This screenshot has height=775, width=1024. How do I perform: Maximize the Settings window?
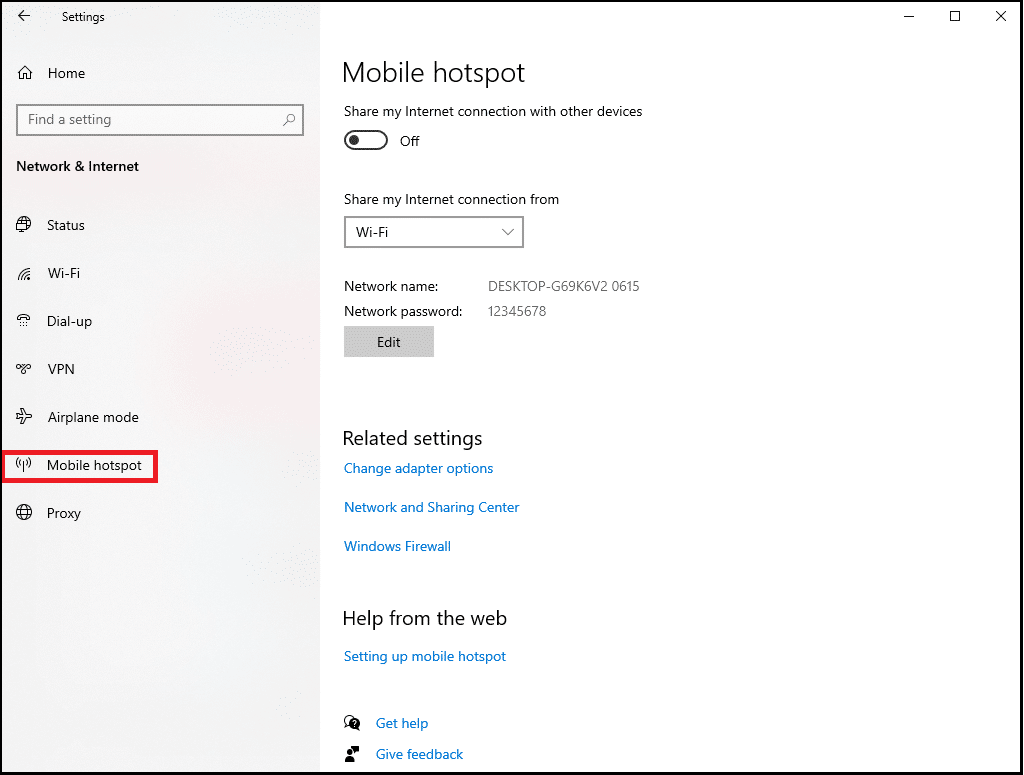tap(954, 16)
